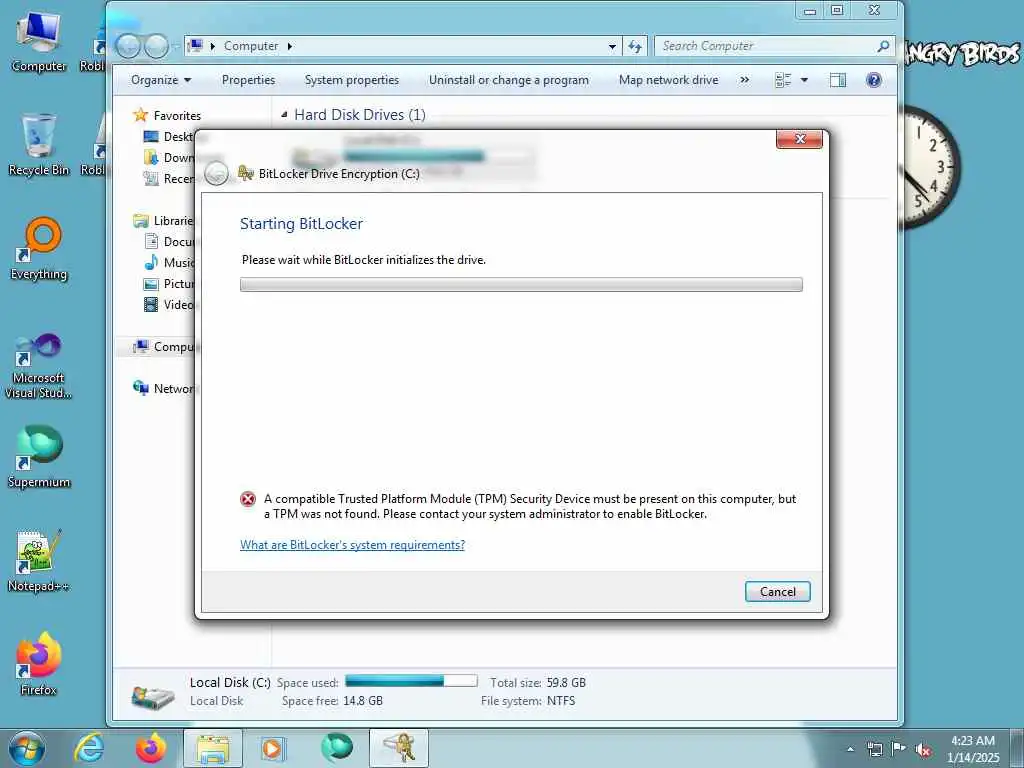Show more toolbar commands chevron

click(x=744, y=80)
